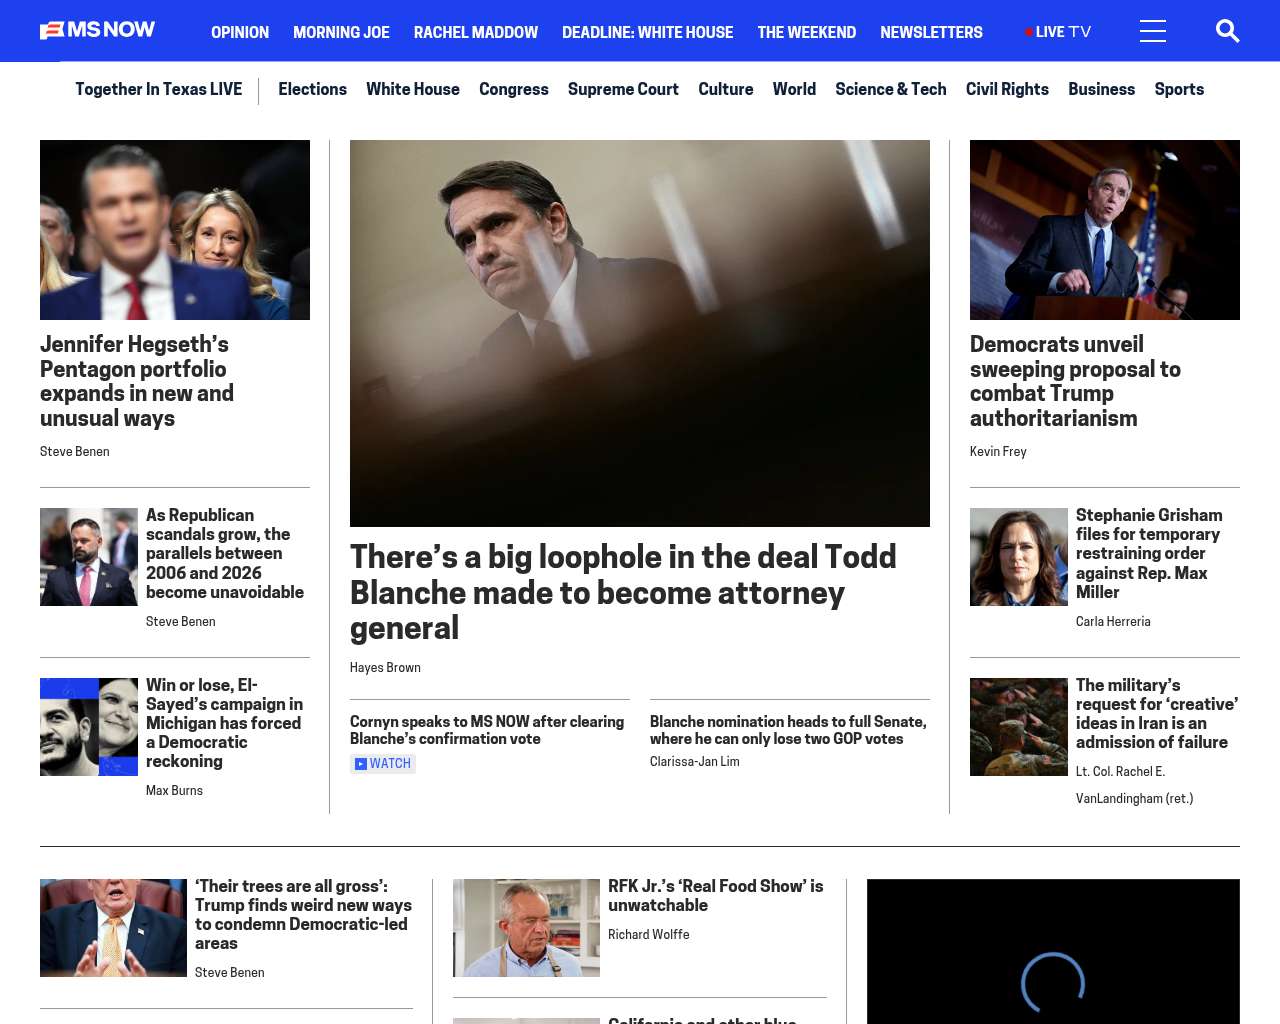This screenshot has width=1280, height=1024.
Task: Open the Todd Blanche lead image
Action: click(x=640, y=333)
